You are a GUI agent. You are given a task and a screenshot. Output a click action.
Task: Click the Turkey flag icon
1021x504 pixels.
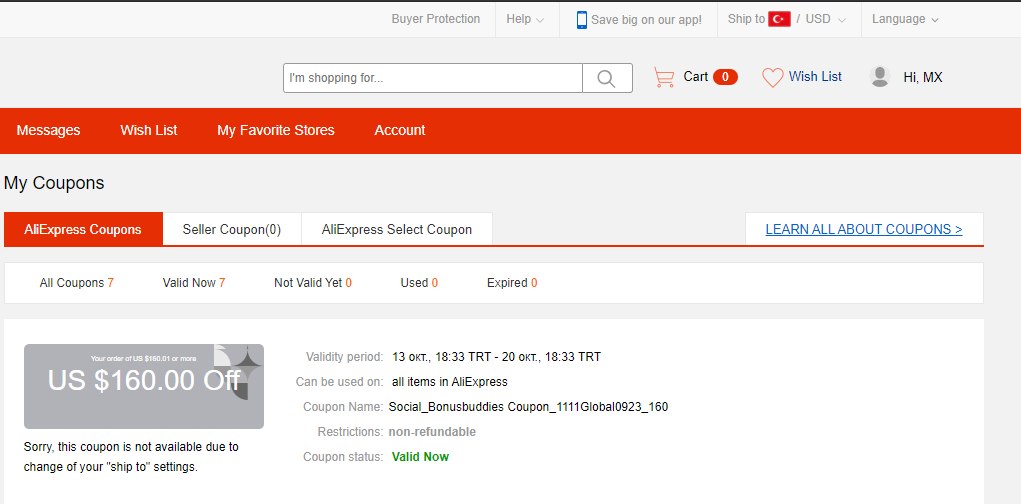779,19
